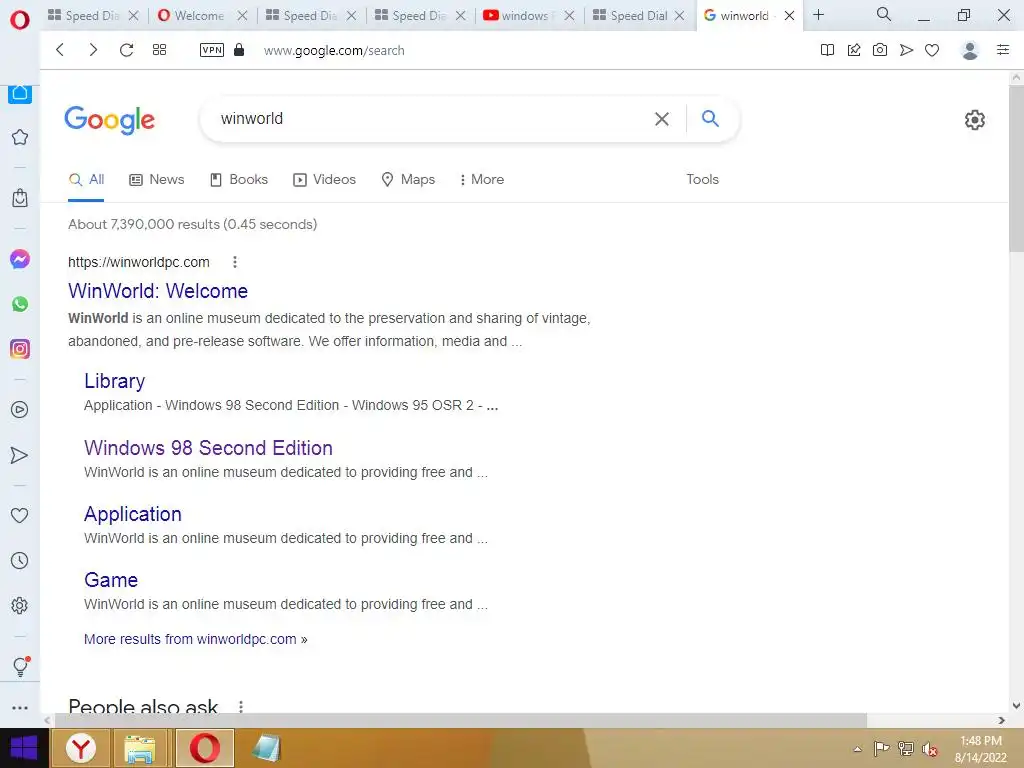Reload the current Google page
This screenshot has height=768, width=1024.
pyautogui.click(x=127, y=50)
